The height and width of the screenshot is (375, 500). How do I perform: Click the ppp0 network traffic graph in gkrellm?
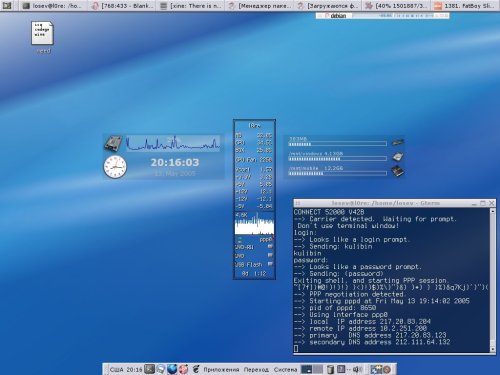(254, 224)
